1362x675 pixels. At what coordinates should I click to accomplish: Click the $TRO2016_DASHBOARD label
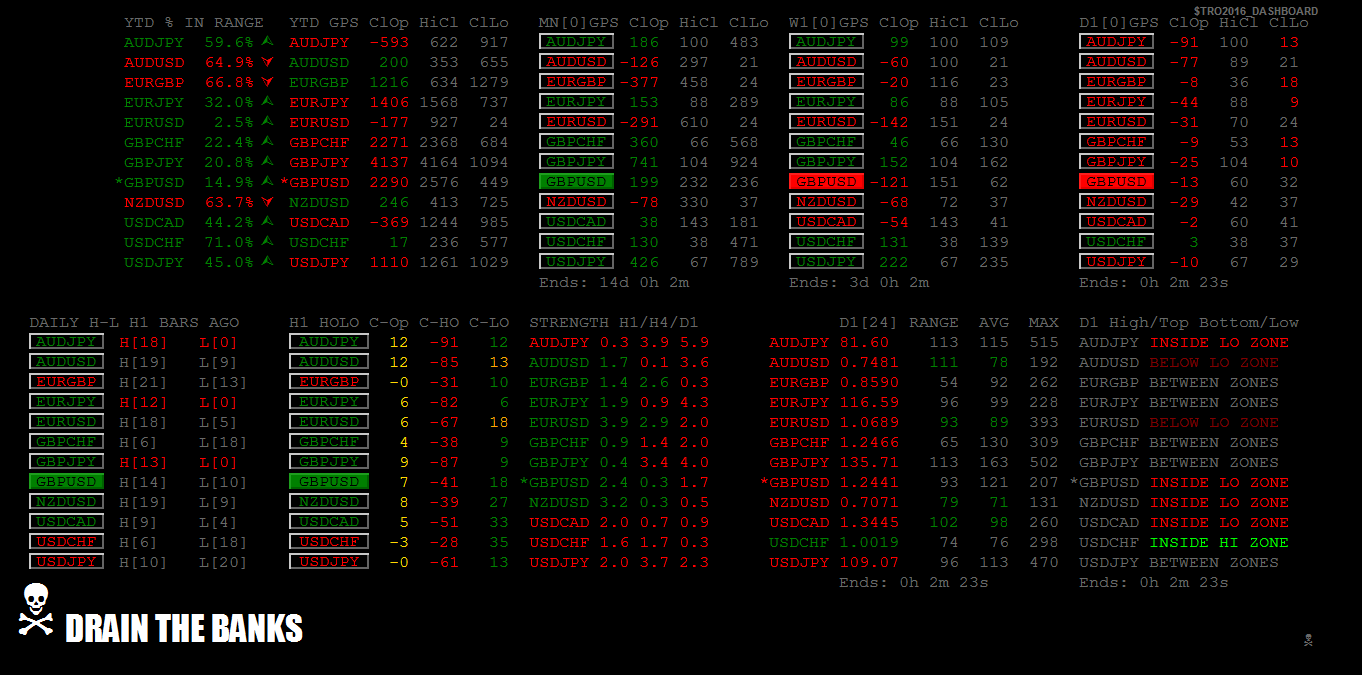click(x=1255, y=11)
